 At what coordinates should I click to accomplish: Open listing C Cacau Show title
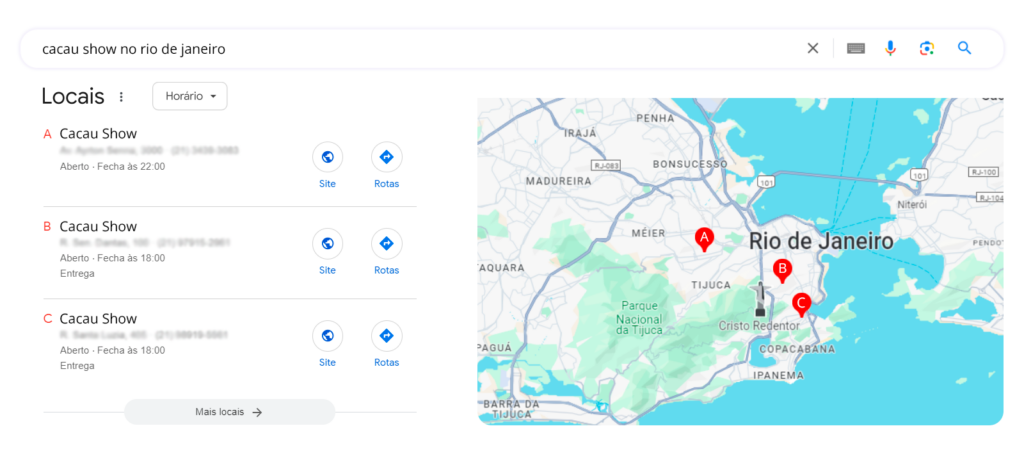pos(98,319)
